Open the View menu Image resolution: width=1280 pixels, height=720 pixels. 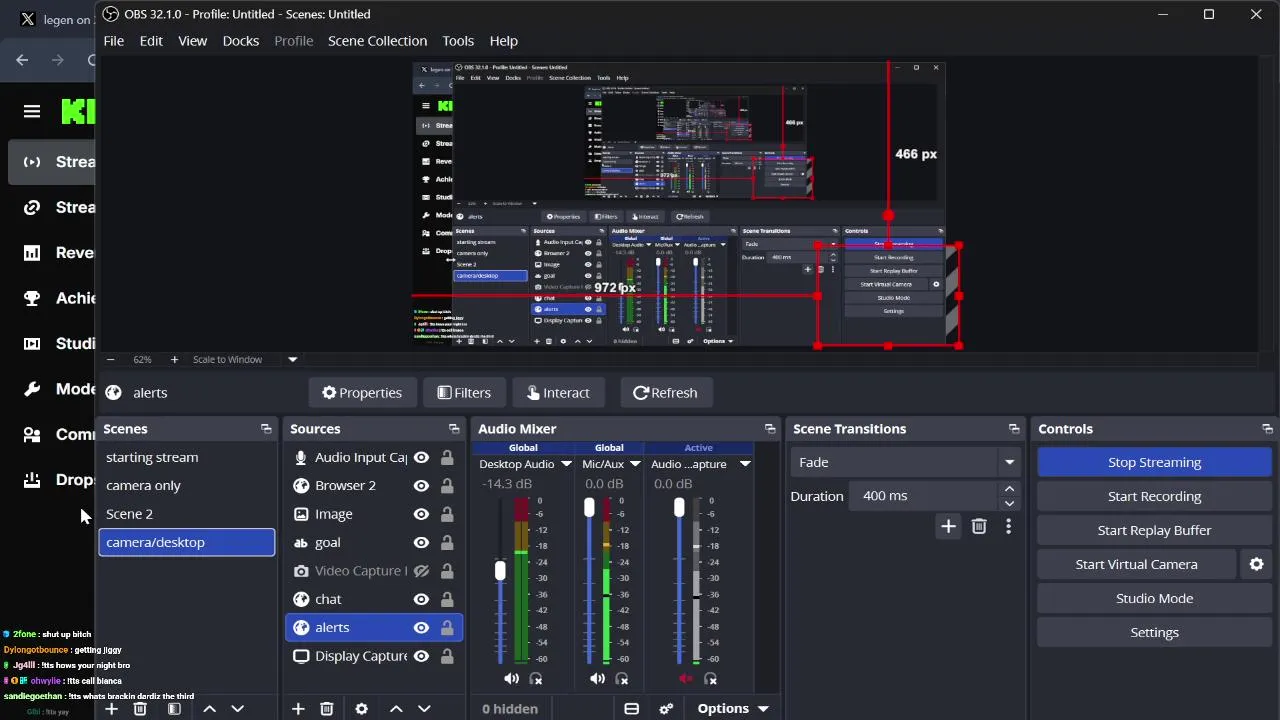click(192, 41)
